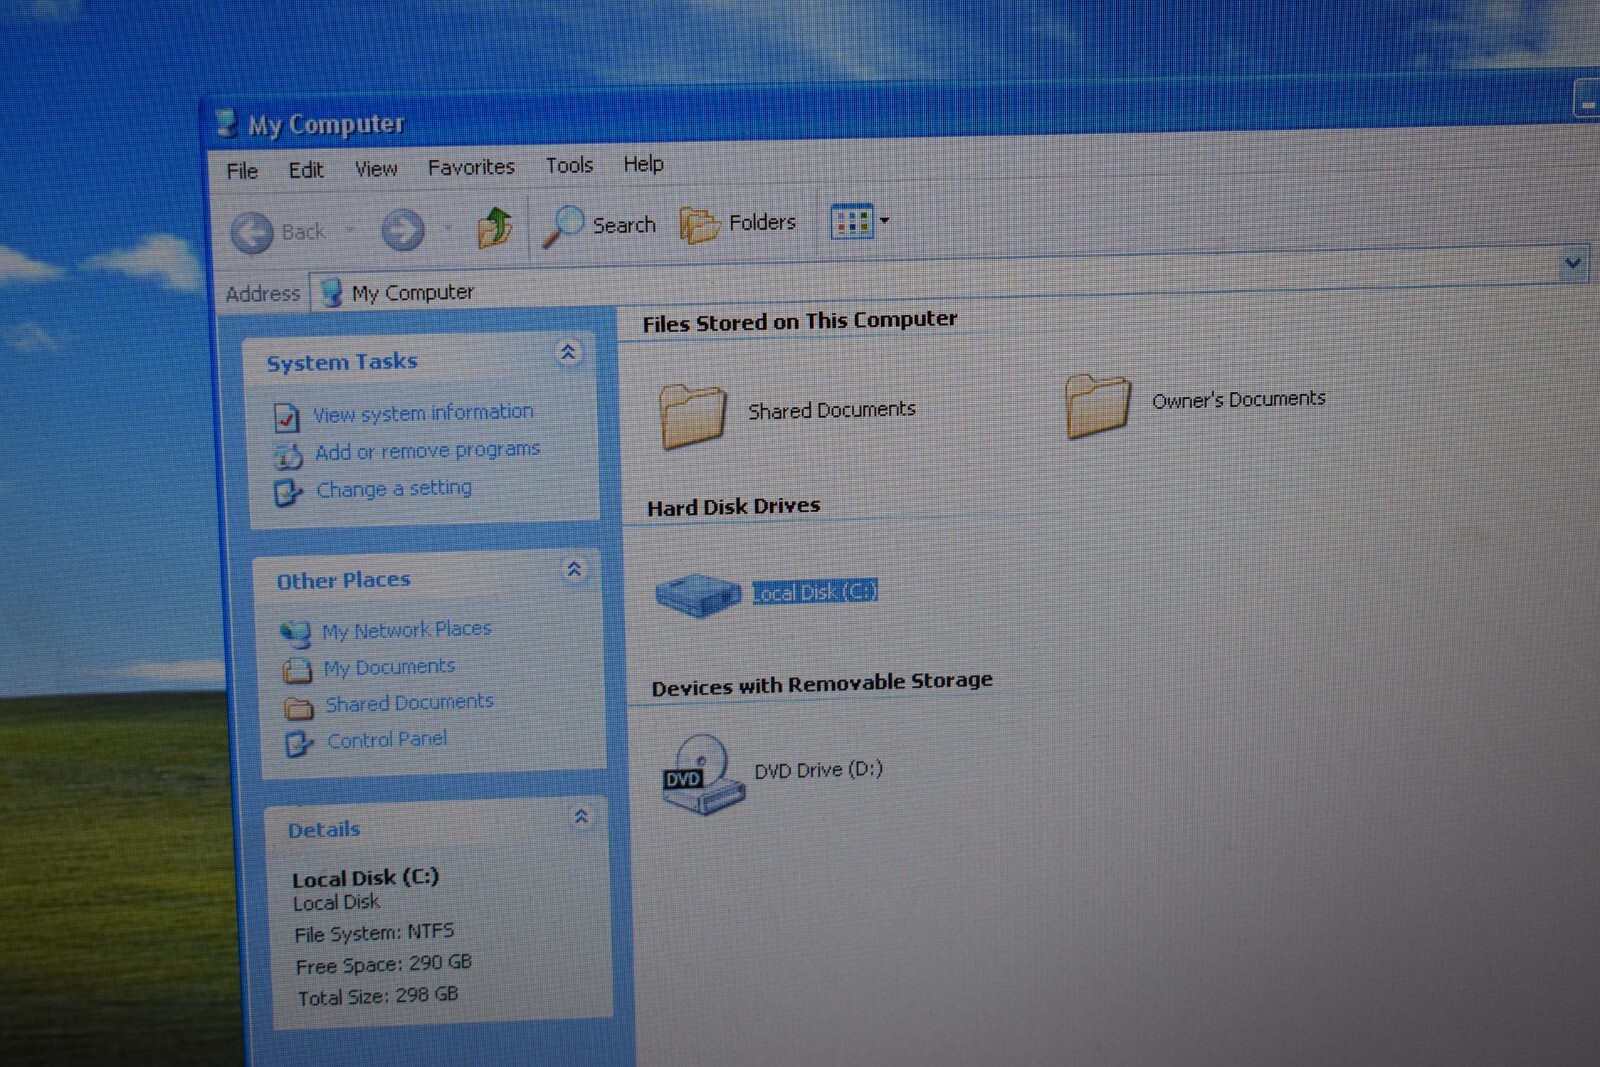Click Change a setting link
The image size is (1600, 1067).
tap(394, 488)
